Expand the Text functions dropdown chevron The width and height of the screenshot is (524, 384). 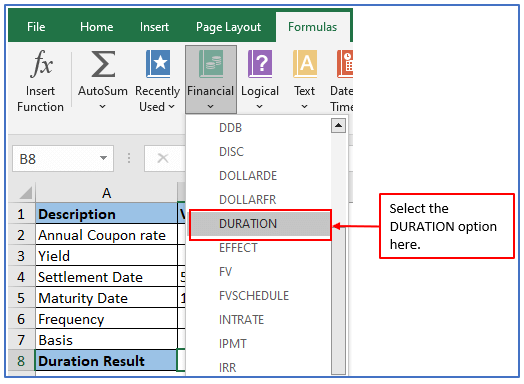304,107
